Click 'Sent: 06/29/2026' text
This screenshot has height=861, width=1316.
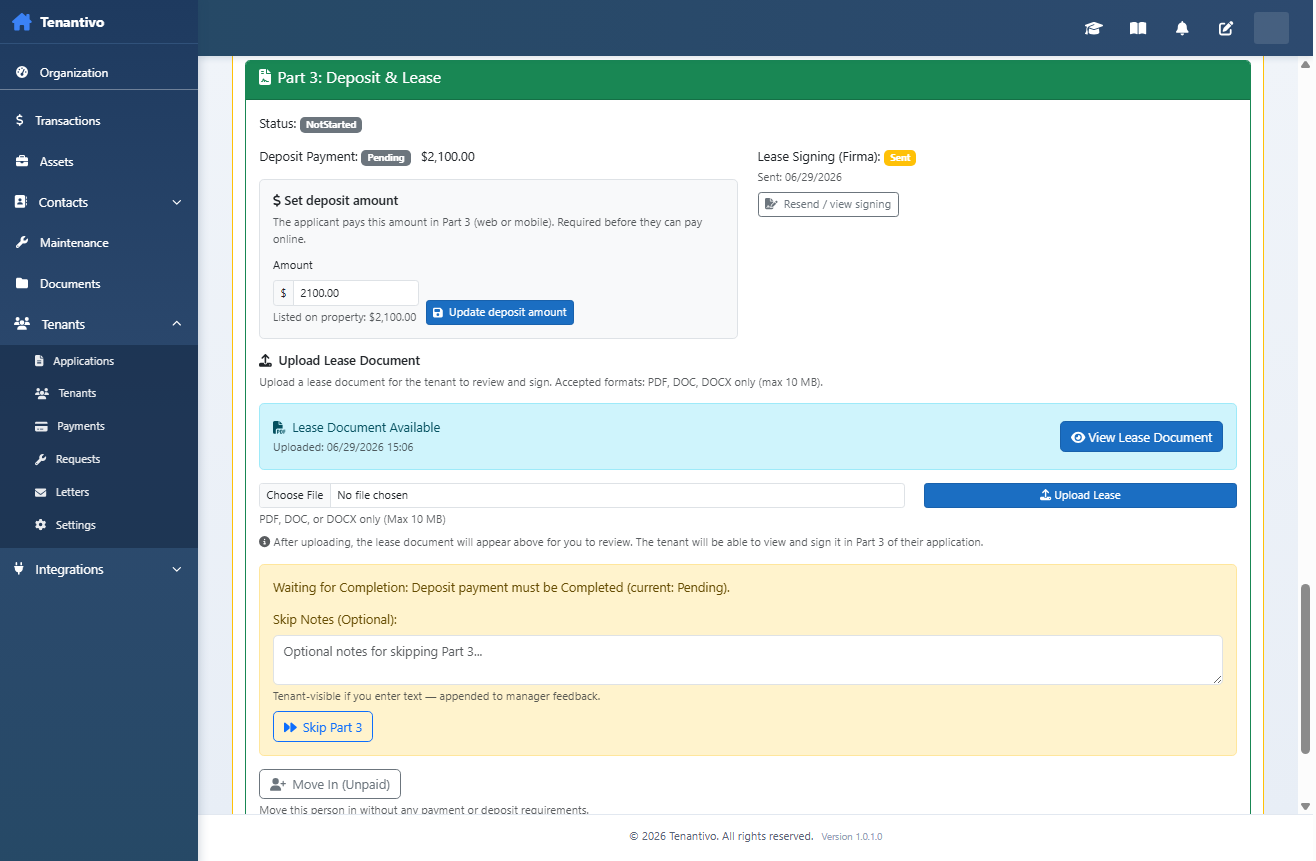pyautogui.click(x=800, y=177)
